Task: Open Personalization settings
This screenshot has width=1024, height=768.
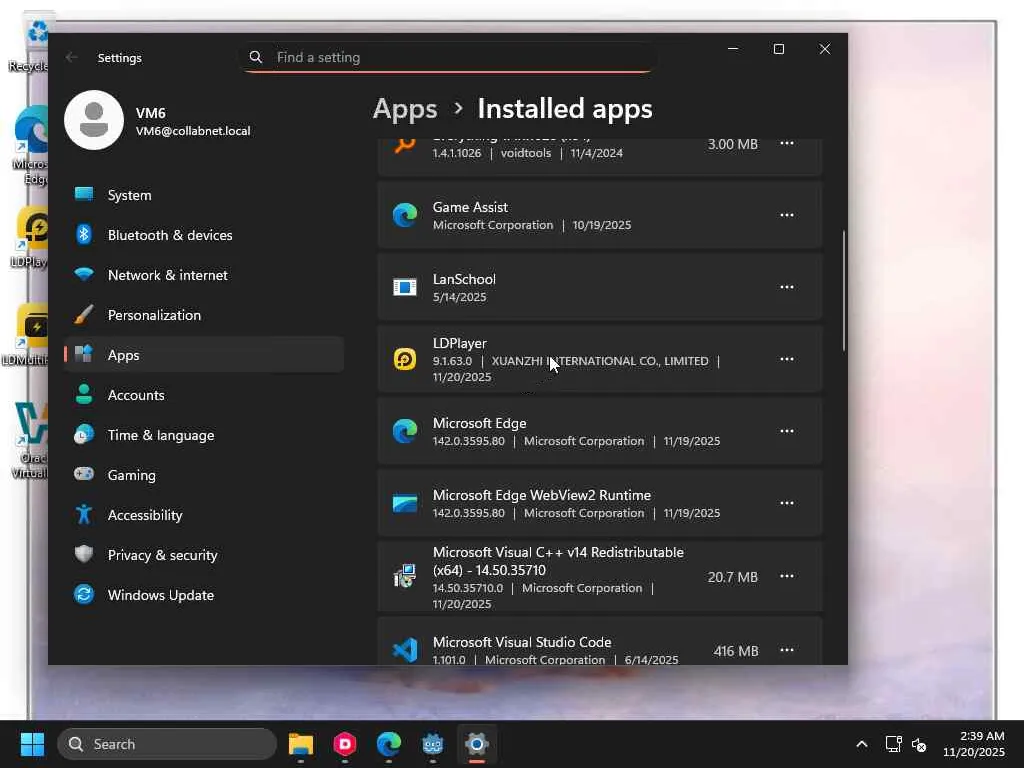Action: (x=204, y=315)
